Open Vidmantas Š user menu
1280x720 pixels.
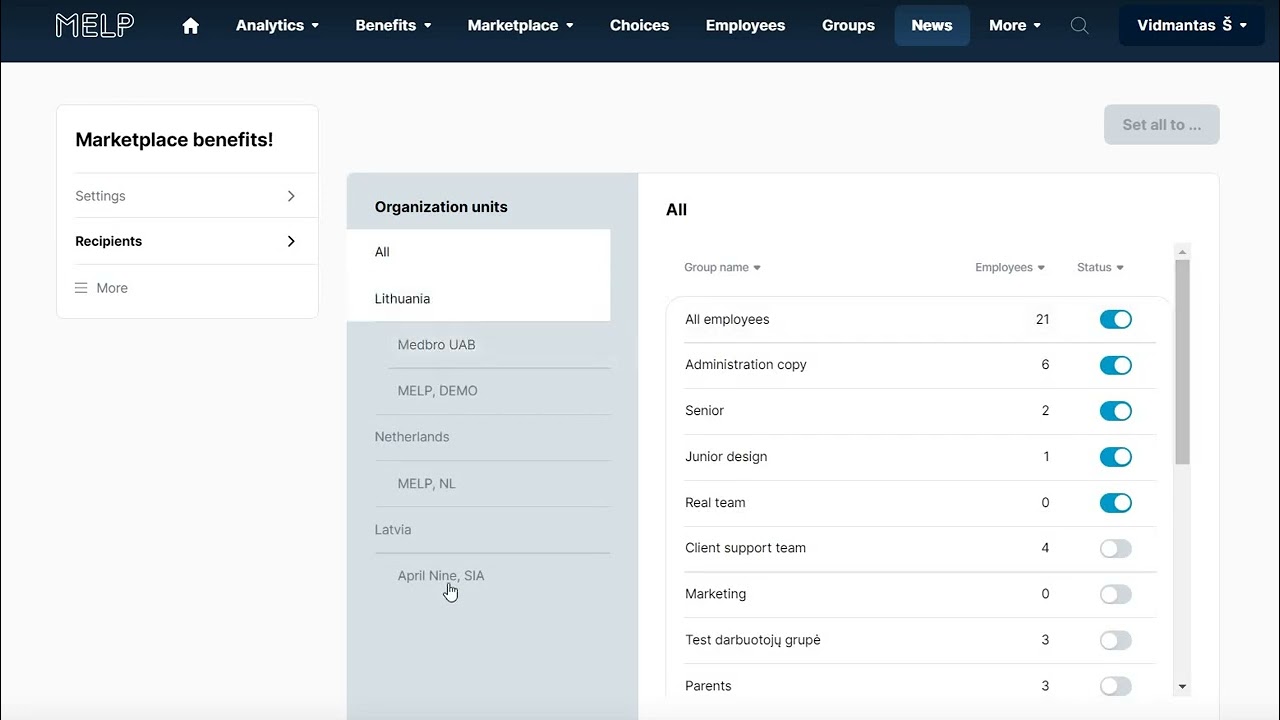click(1191, 26)
